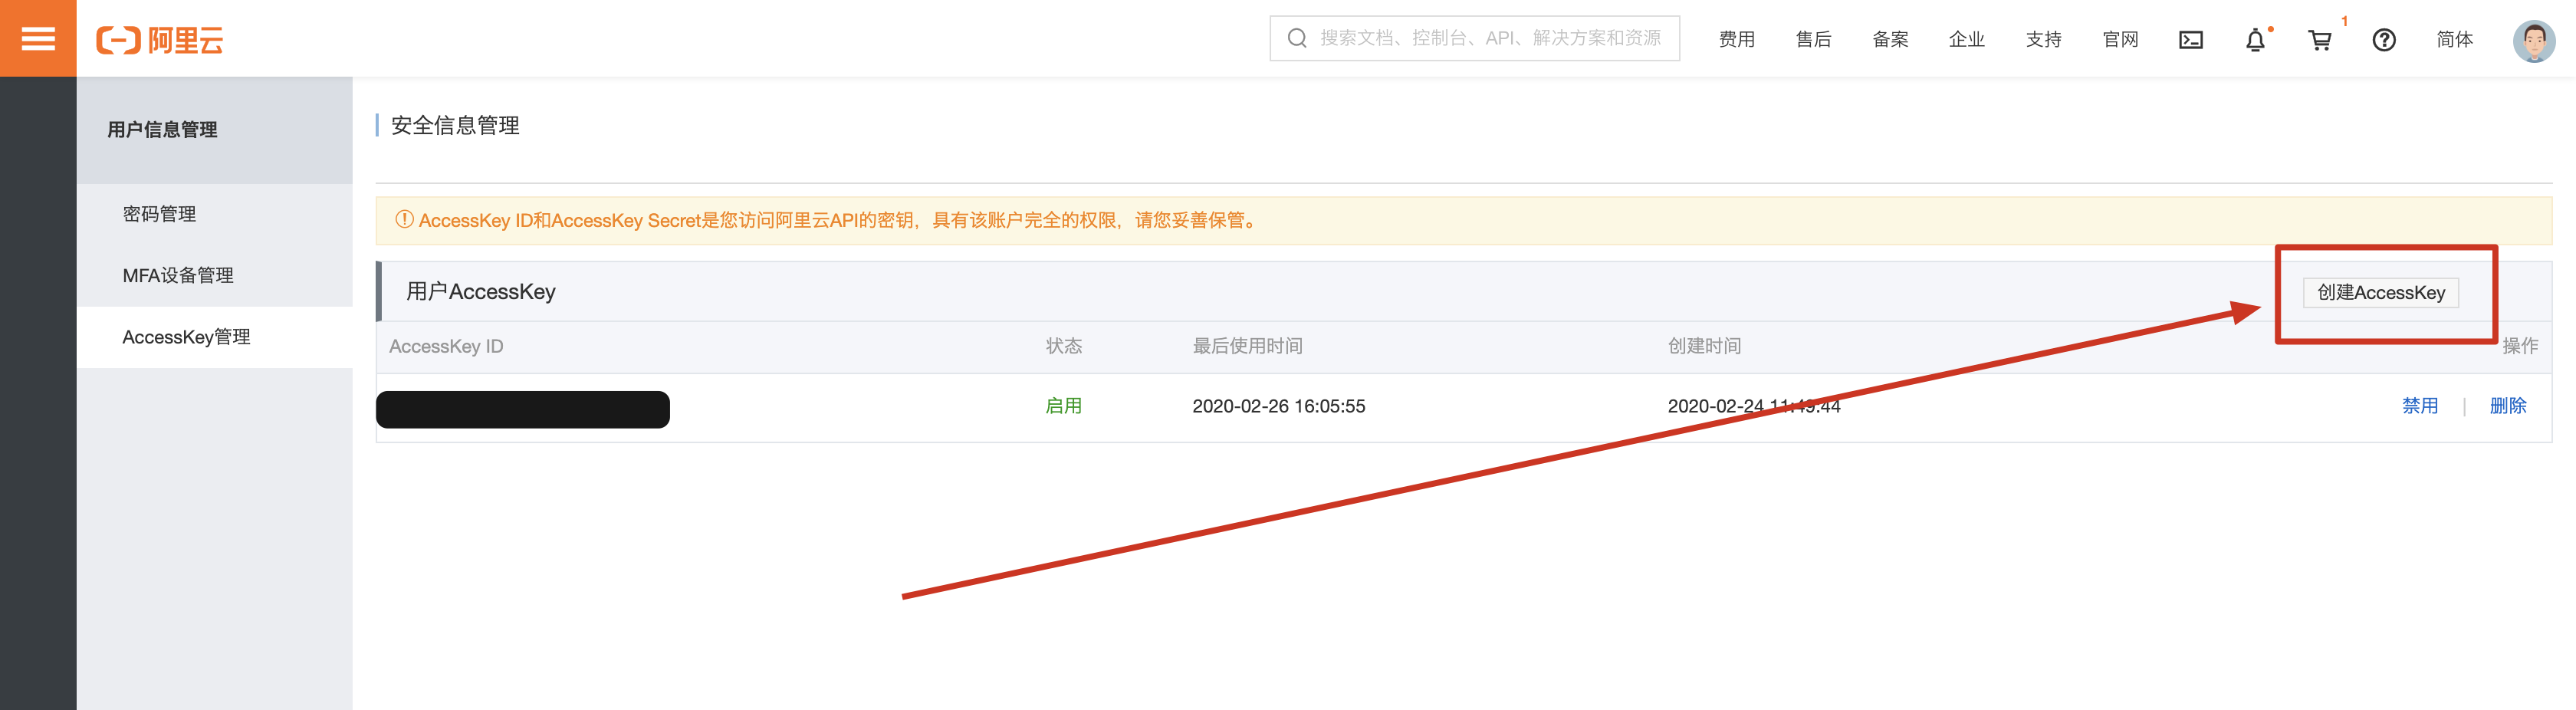Open the 简体 language selector
The height and width of the screenshot is (710, 2576).
click(x=2454, y=40)
